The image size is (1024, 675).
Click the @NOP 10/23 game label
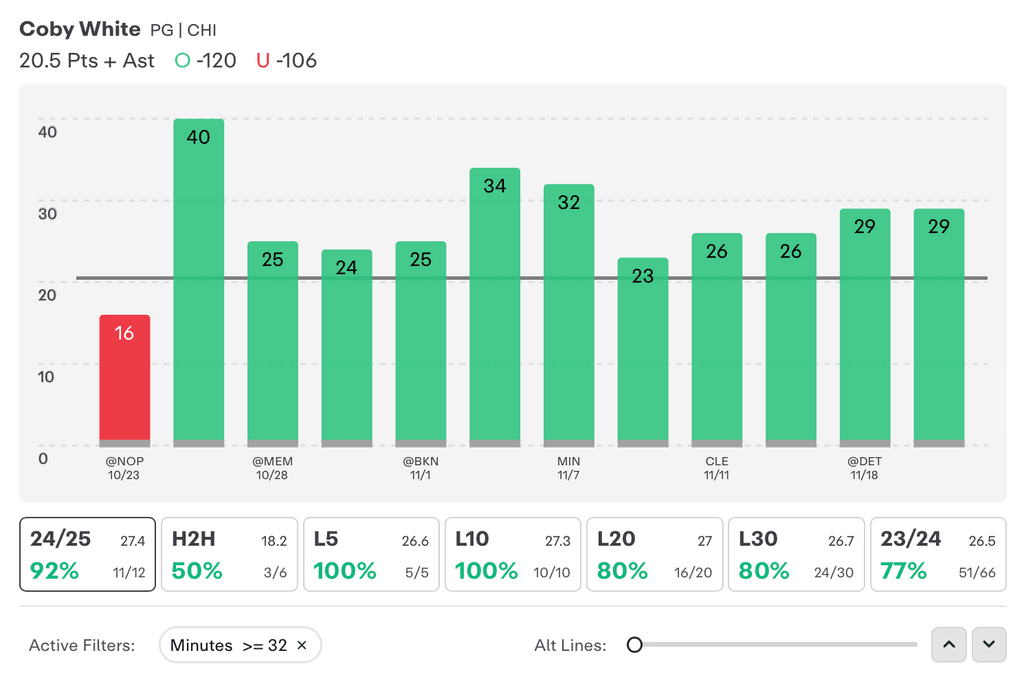tap(124, 468)
